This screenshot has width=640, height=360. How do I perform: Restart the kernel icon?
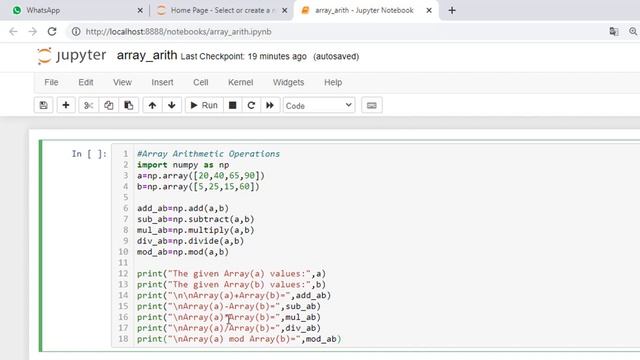251,105
